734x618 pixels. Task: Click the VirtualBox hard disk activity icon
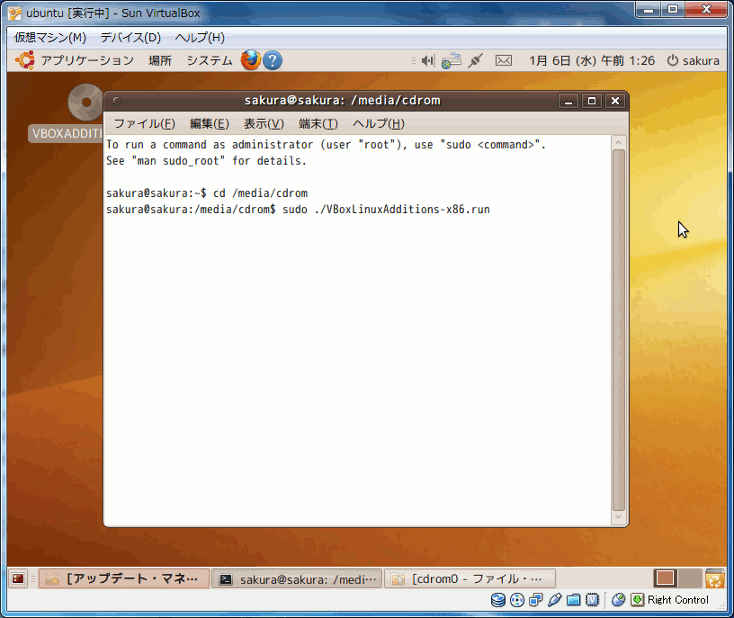498,600
